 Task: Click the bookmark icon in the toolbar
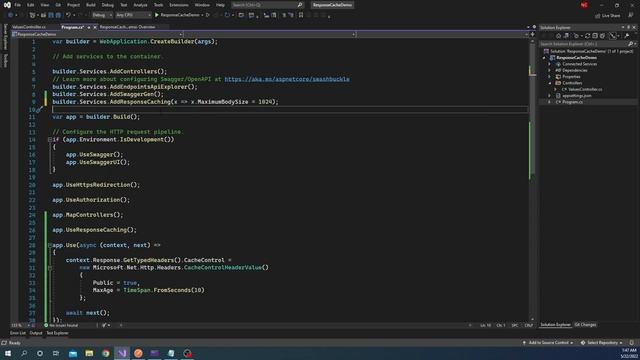pos(301,15)
